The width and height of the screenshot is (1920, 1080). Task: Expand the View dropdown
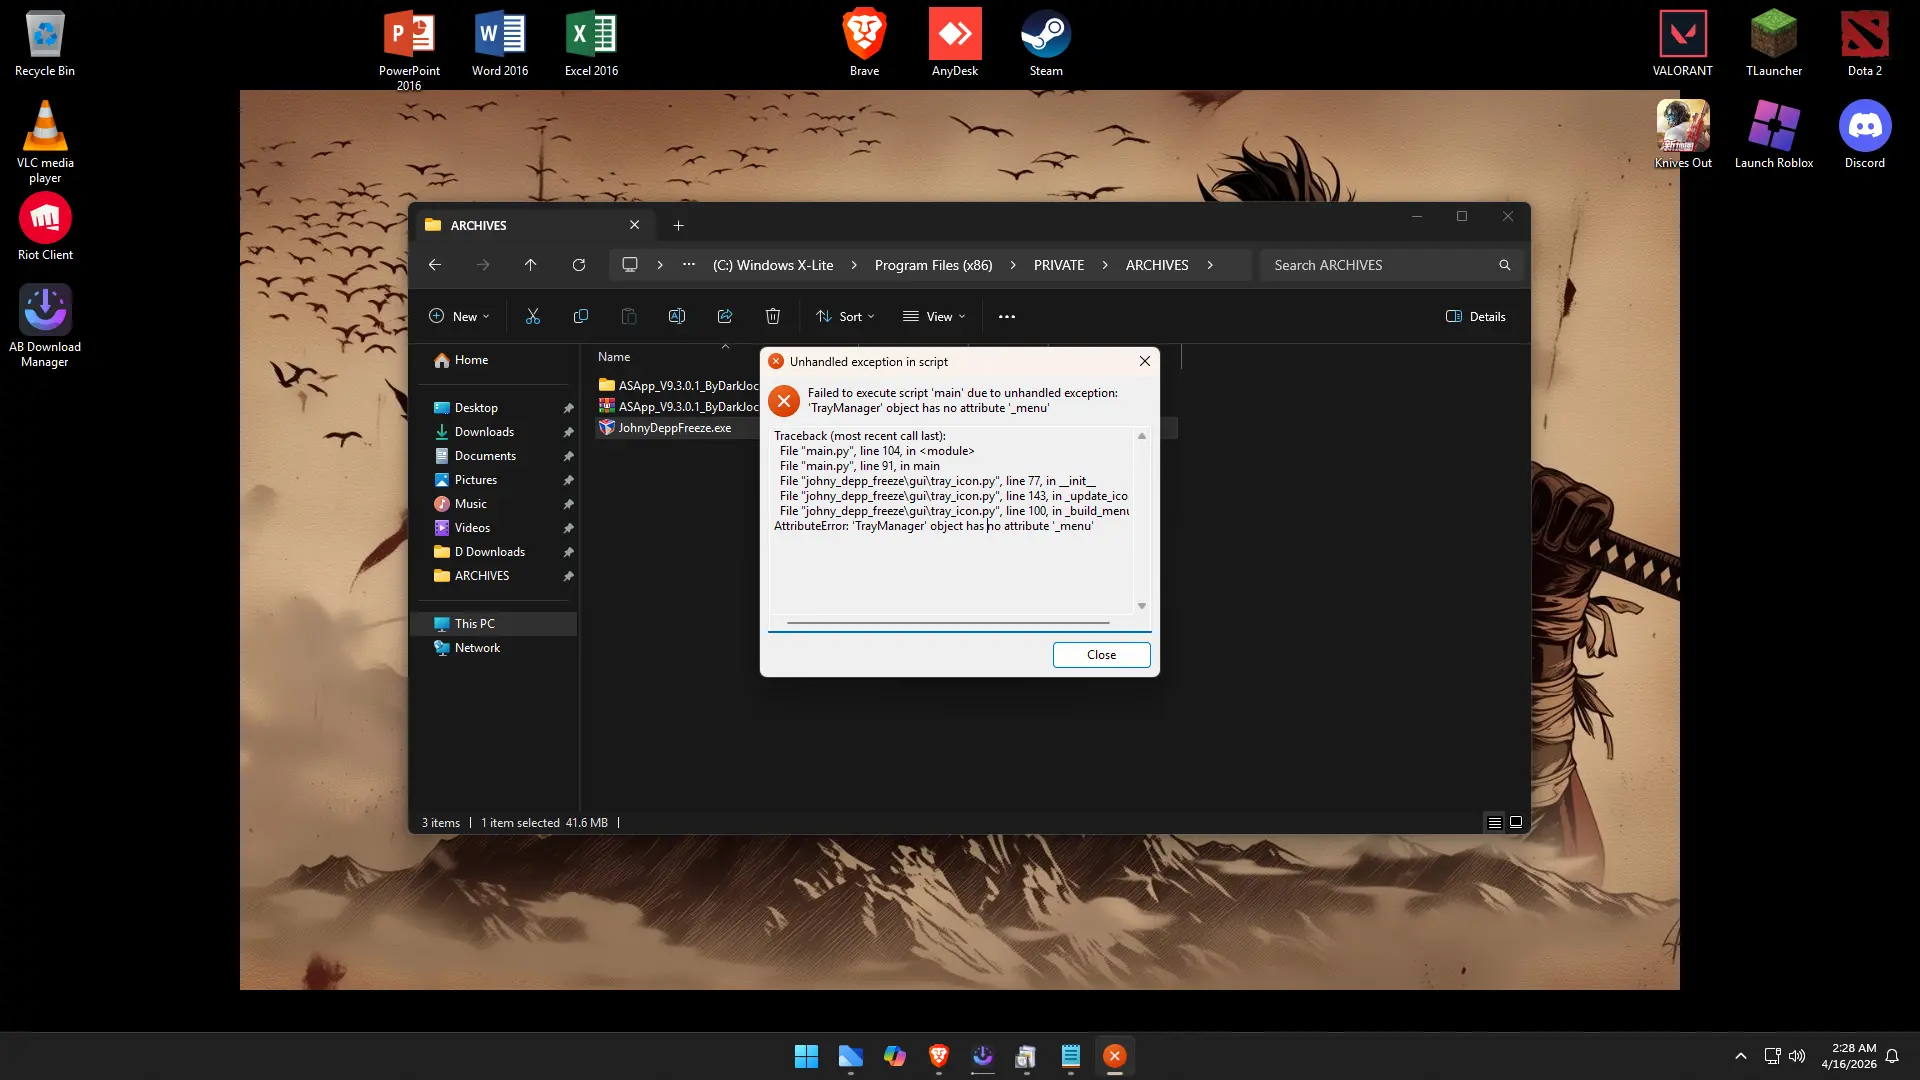click(934, 316)
